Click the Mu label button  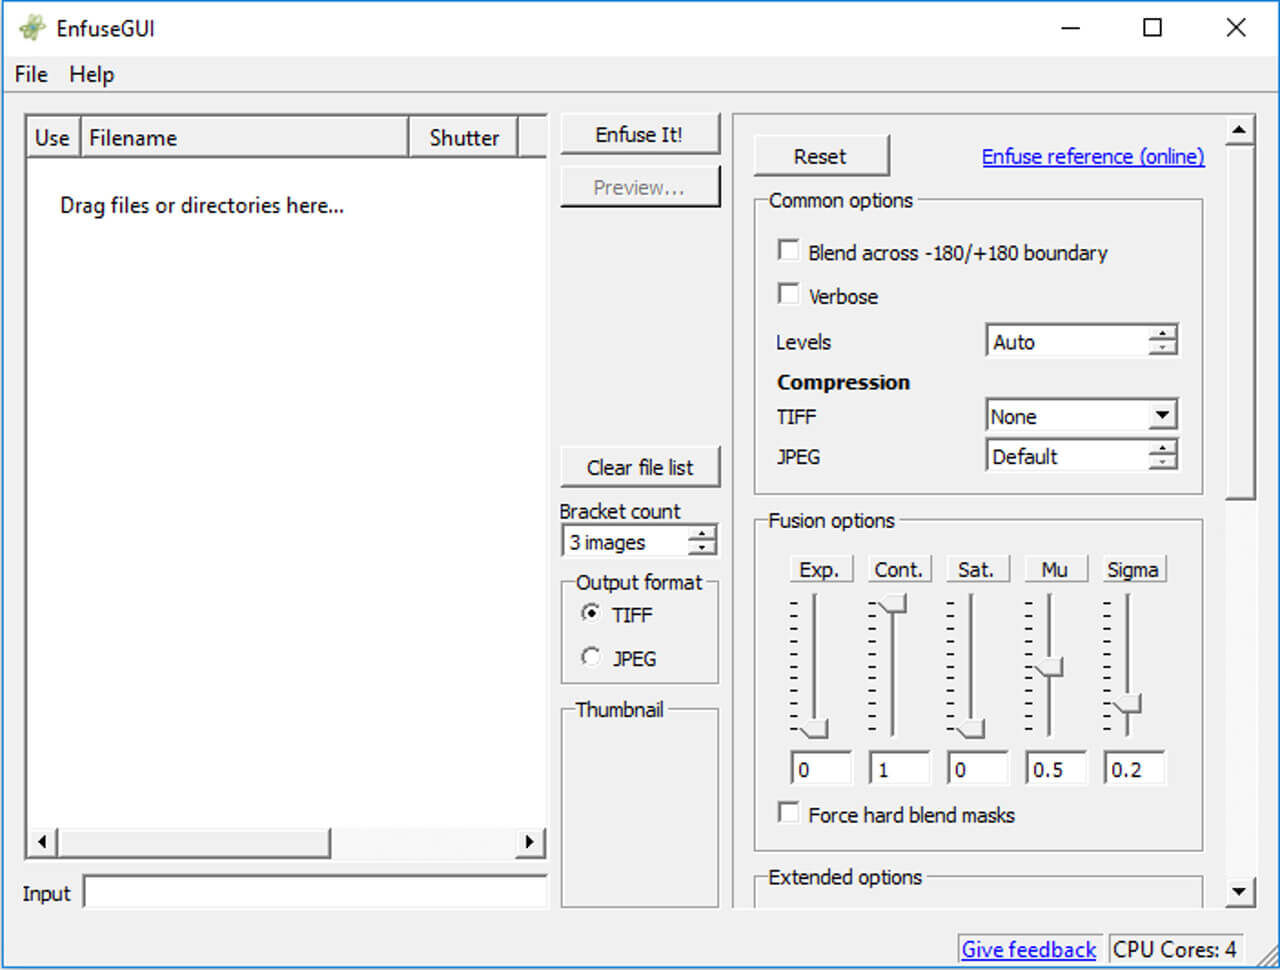(x=1055, y=569)
